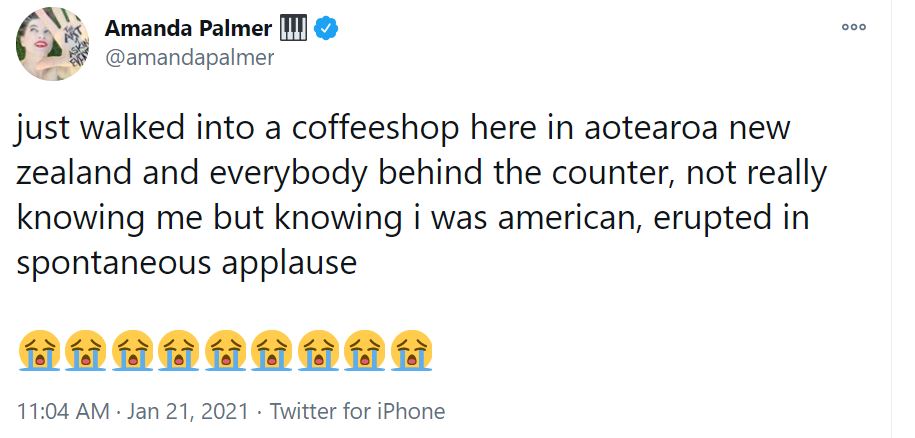Open the Twitter for iPhone source link
This screenshot has height=438, width=915.
pyautogui.click(x=357, y=411)
